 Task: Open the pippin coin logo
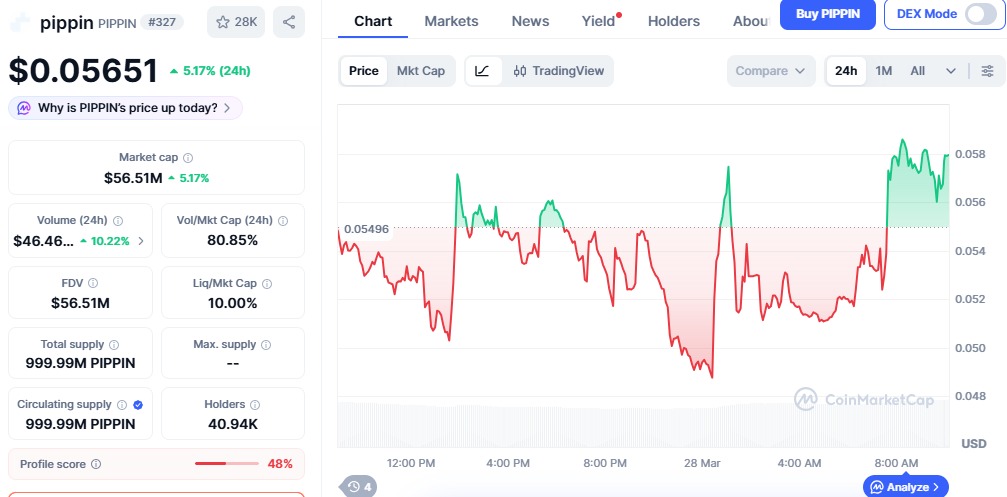pos(20,22)
